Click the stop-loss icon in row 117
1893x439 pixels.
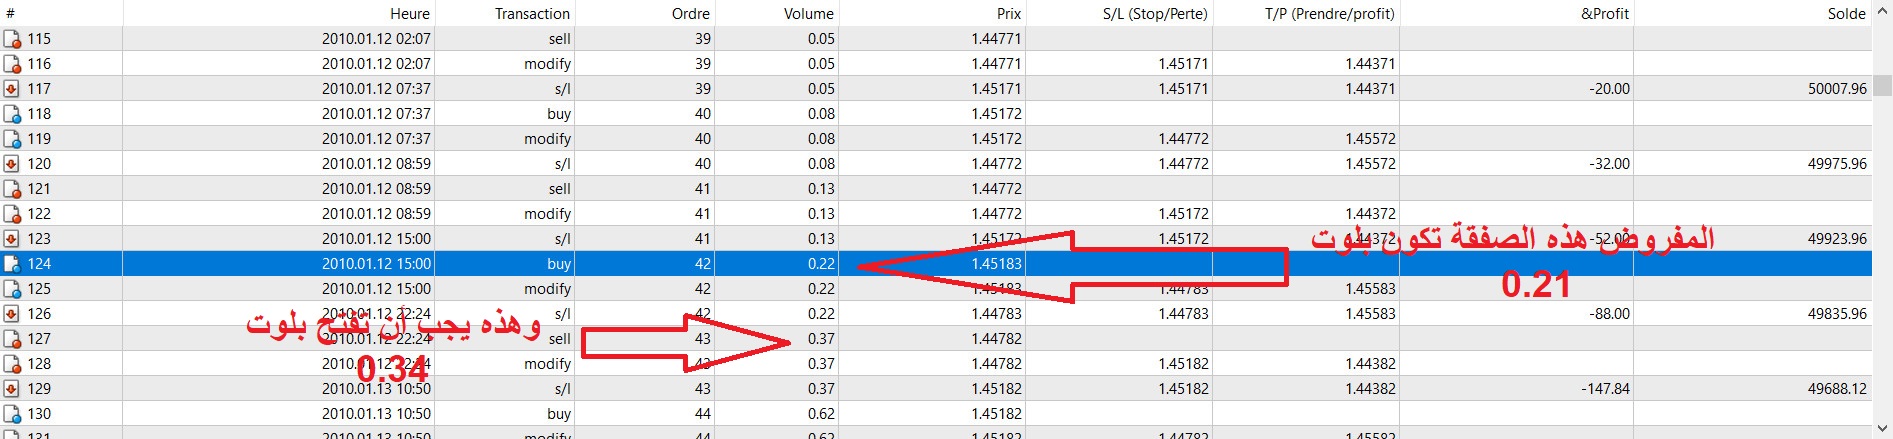12,89
